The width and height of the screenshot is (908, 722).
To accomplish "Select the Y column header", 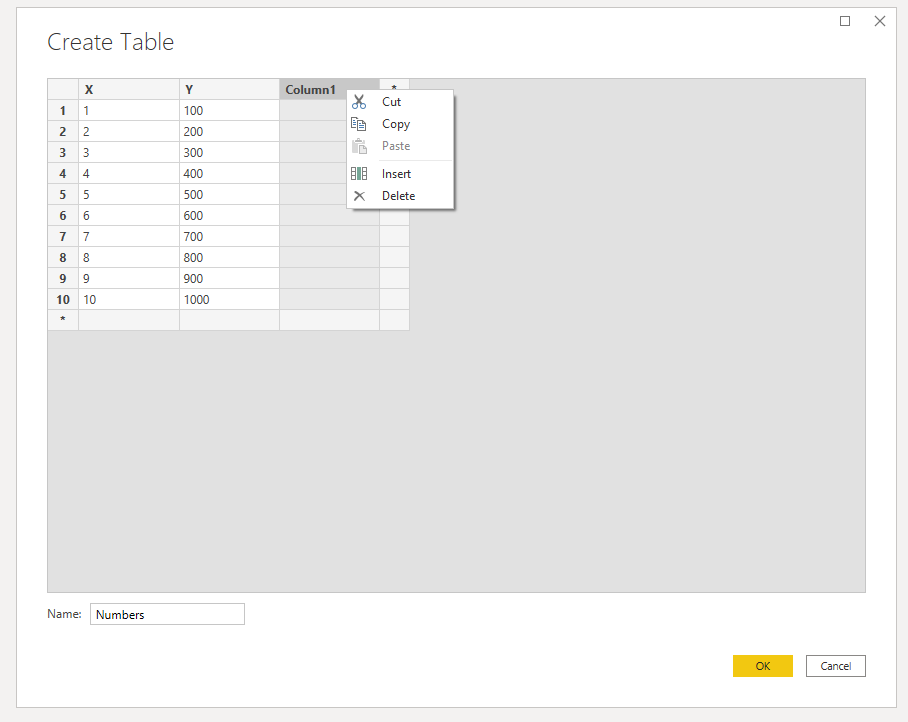I will (229, 89).
